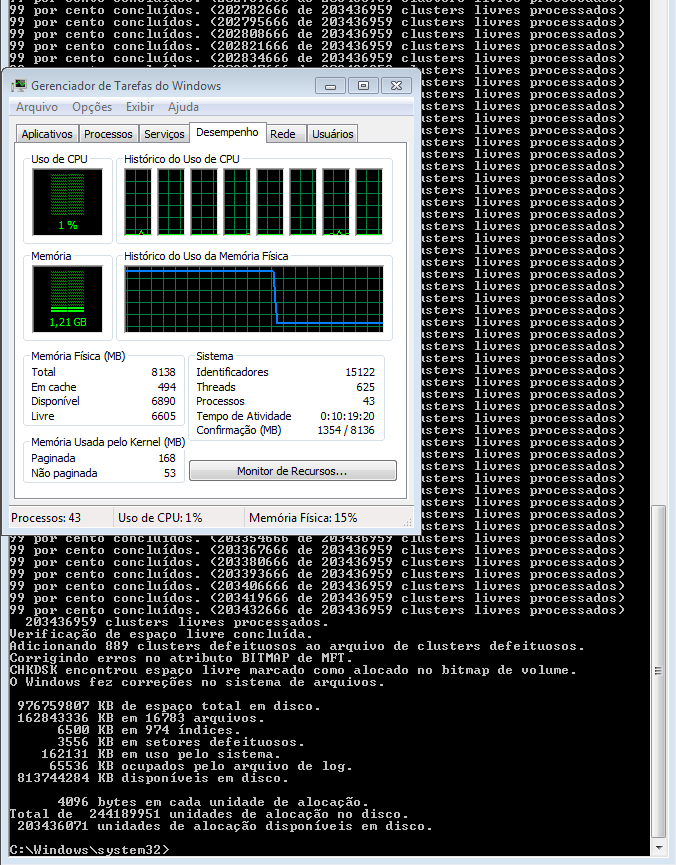Click the Task Manager resize grip
The height and width of the screenshot is (865, 676).
click(408, 521)
